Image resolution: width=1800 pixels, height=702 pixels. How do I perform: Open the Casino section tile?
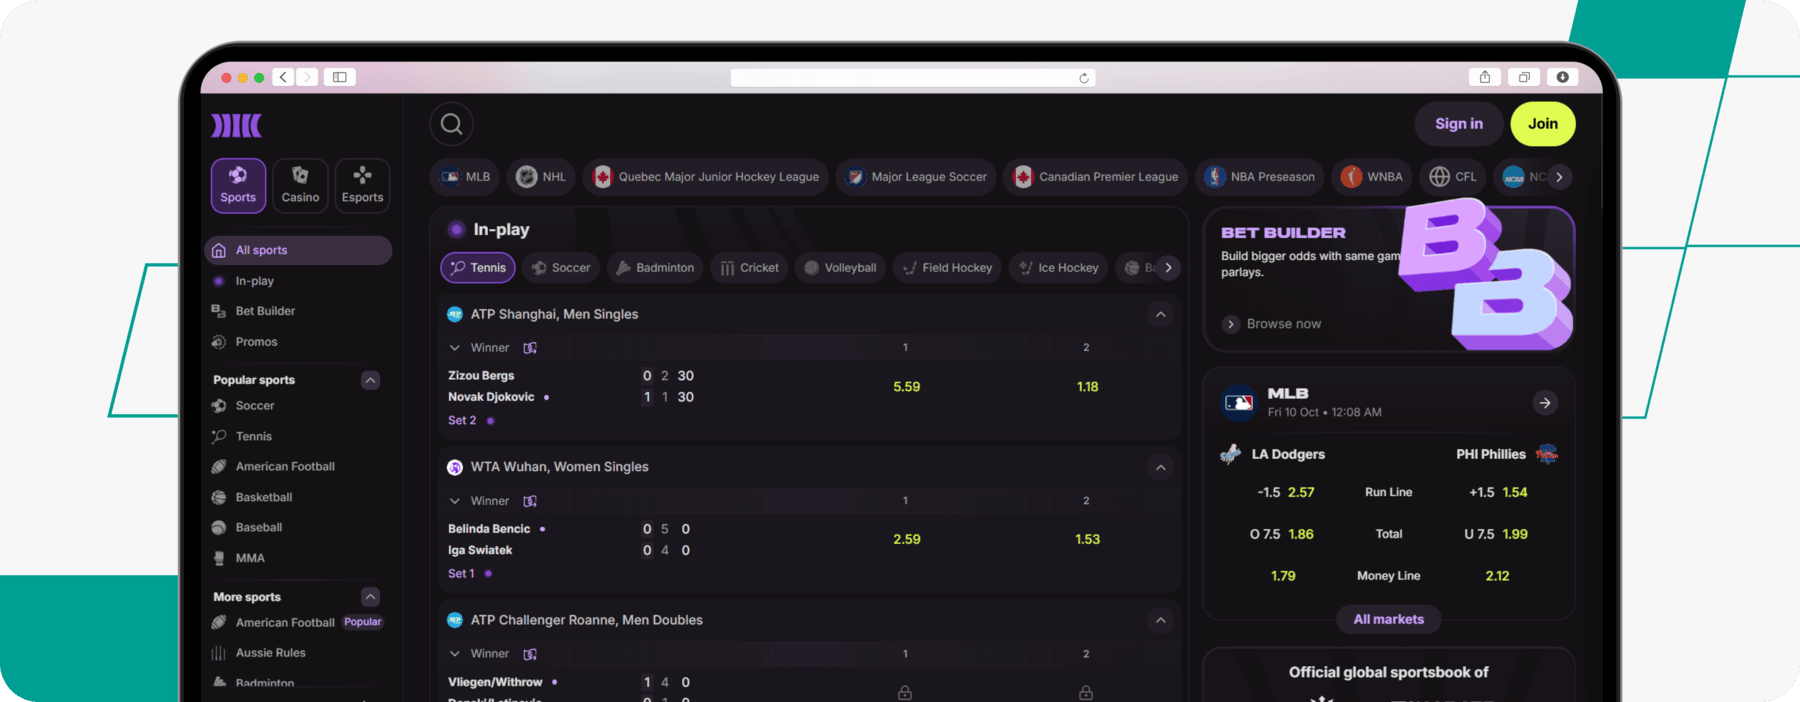tap(300, 186)
